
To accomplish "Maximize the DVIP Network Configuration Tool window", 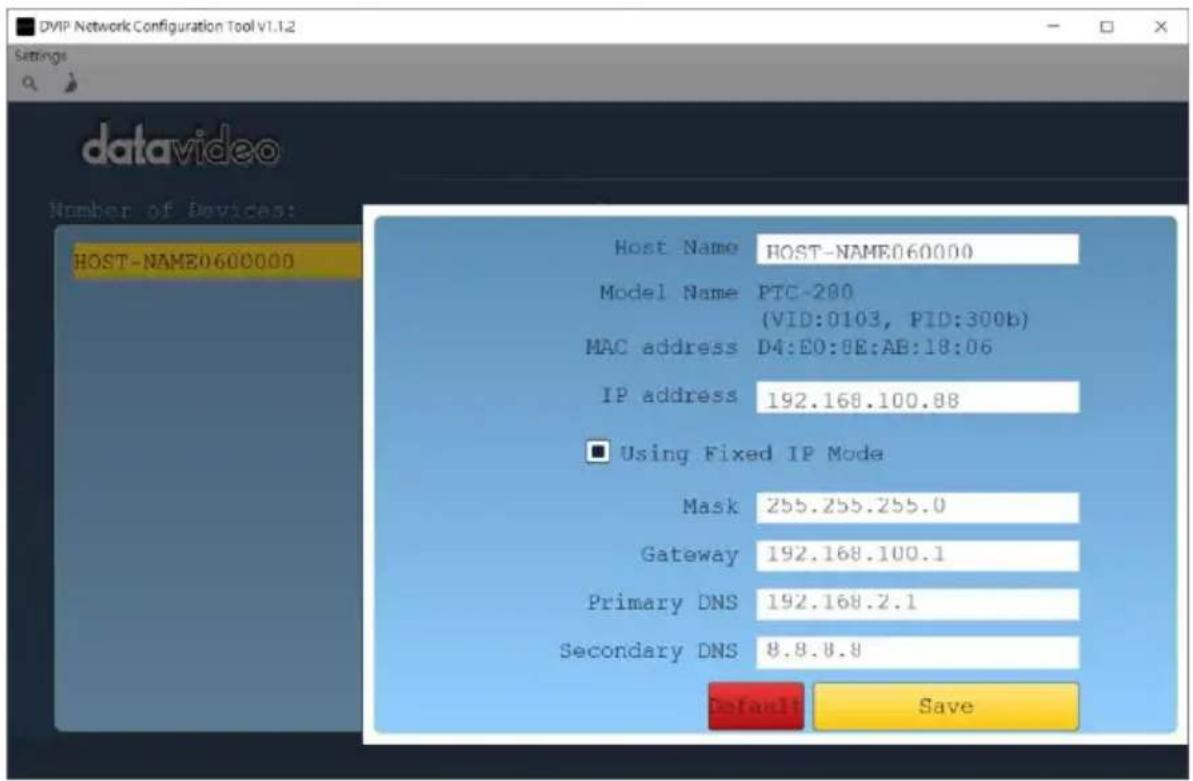I will click(1106, 27).
